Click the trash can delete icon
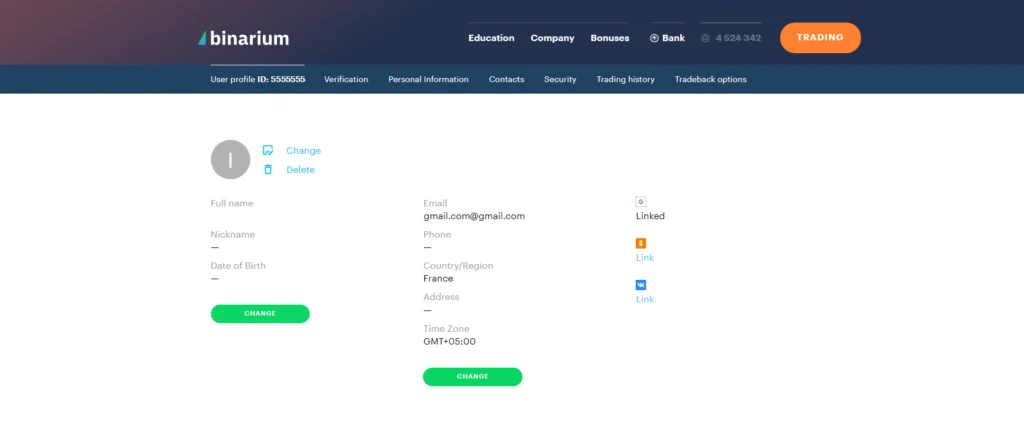The image size is (1024, 448). pos(268,170)
